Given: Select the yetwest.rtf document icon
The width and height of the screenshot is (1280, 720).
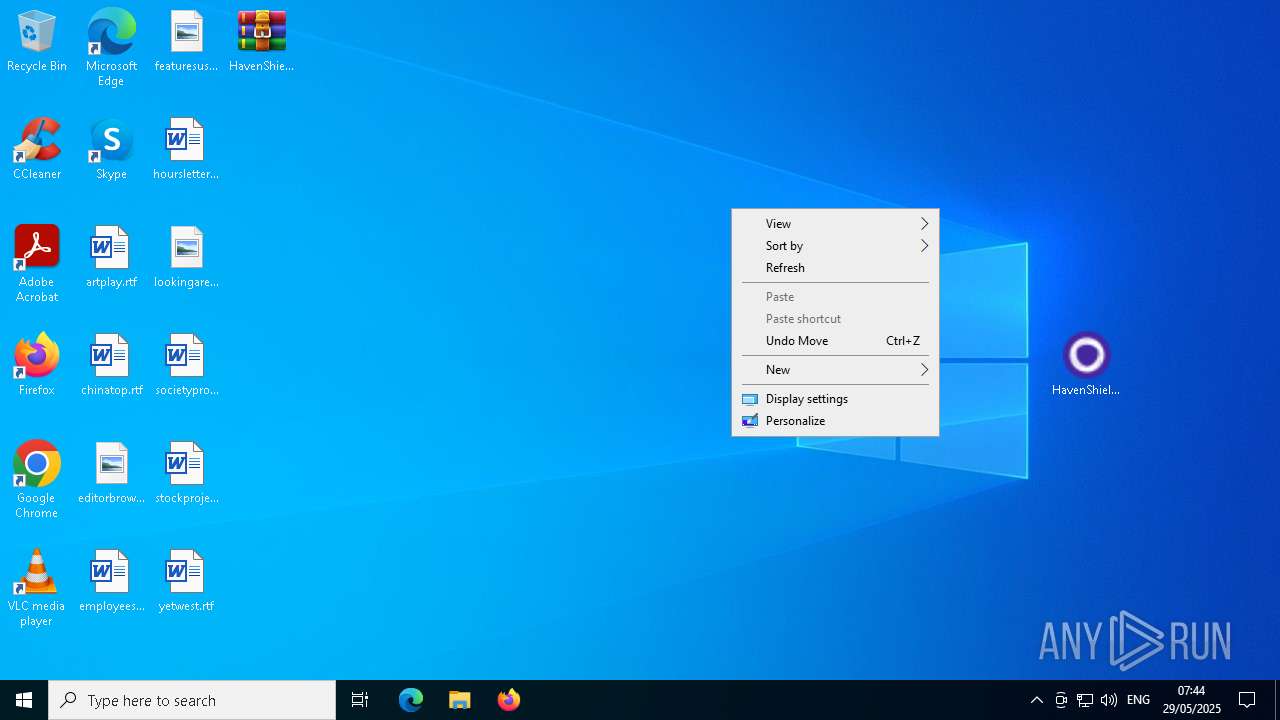Looking at the screenshot, I should click(186, 582).
